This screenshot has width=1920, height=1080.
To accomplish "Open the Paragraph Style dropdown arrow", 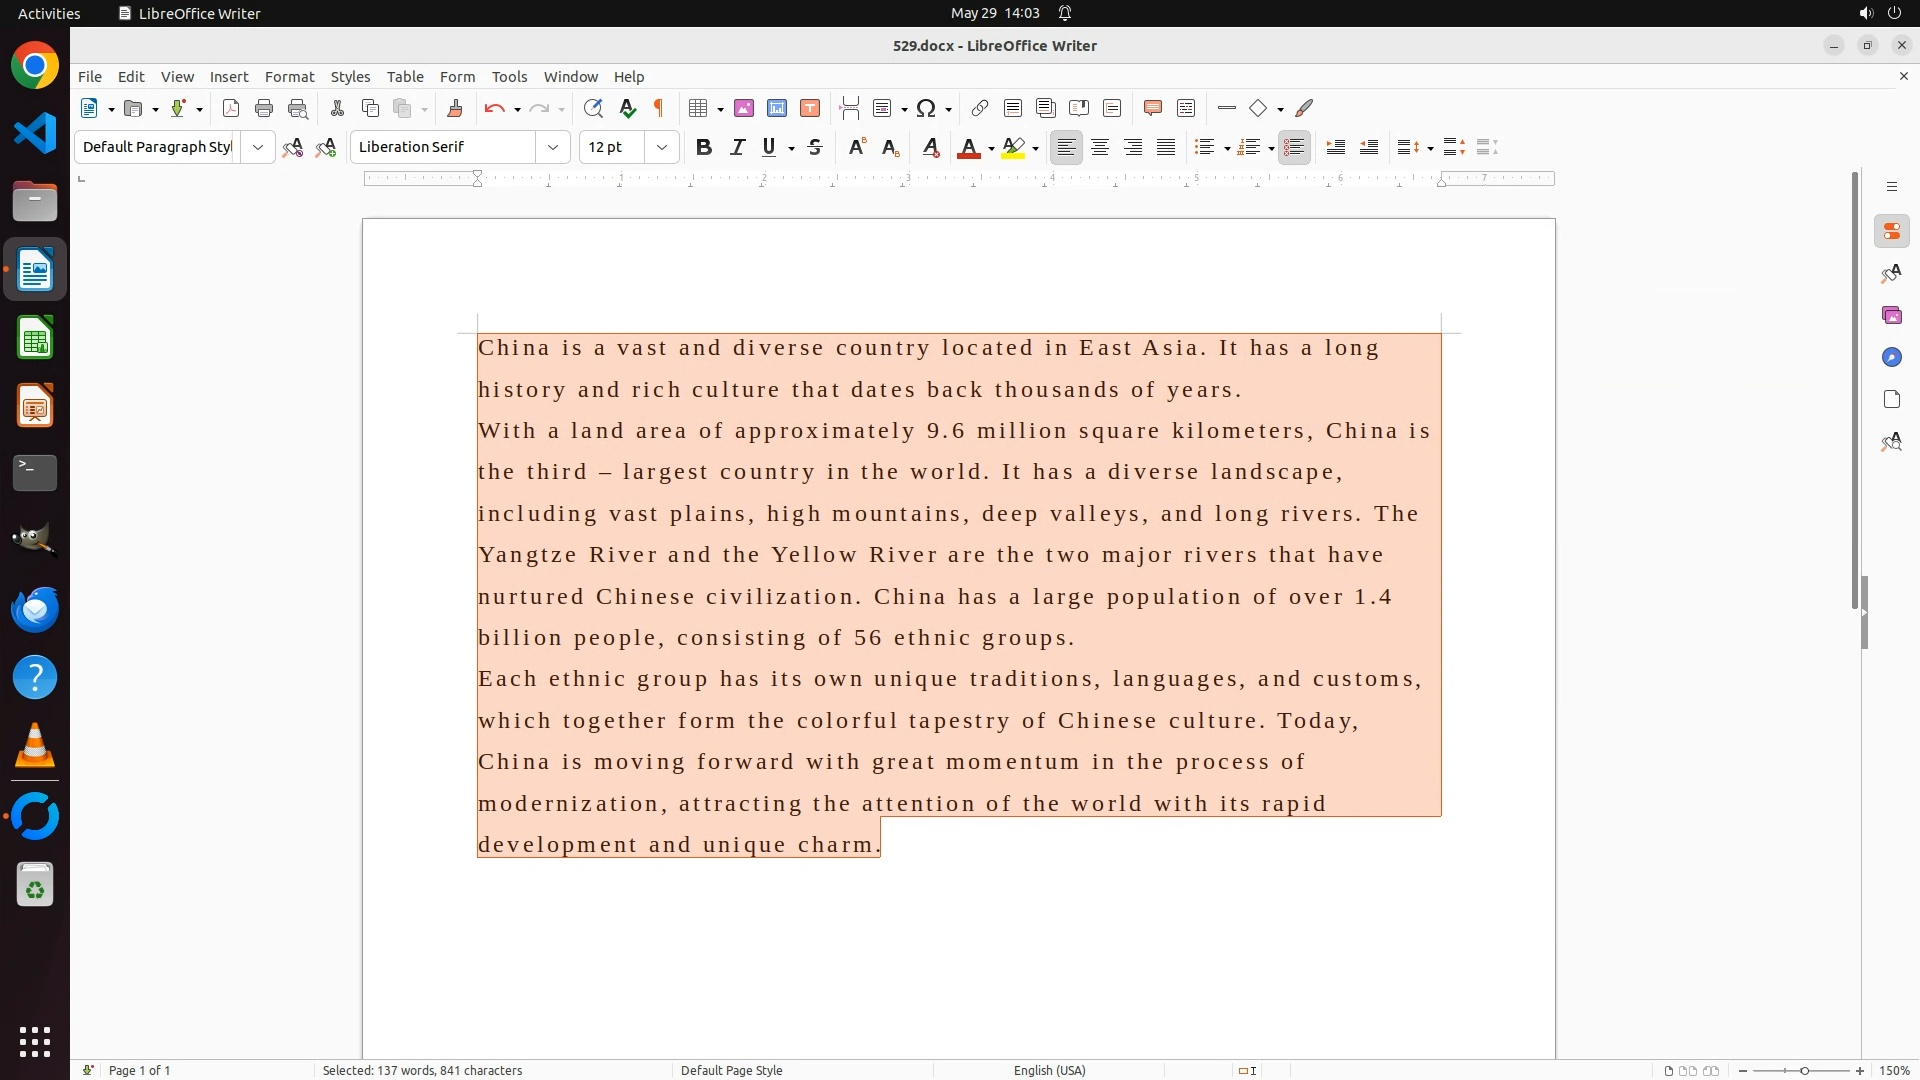I will tap(258, 148).
